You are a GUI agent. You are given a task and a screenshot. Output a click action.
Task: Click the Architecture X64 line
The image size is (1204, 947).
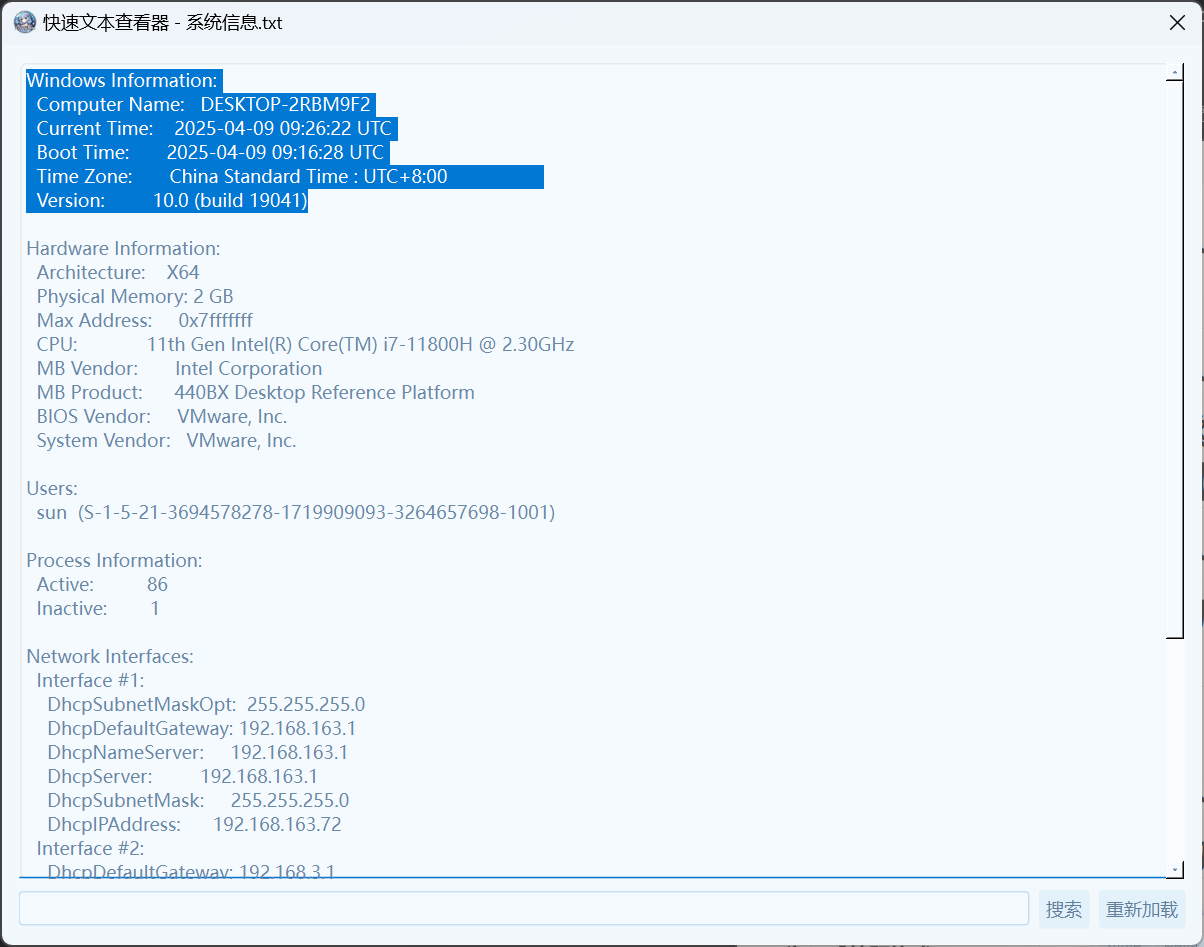coord(118,273)
